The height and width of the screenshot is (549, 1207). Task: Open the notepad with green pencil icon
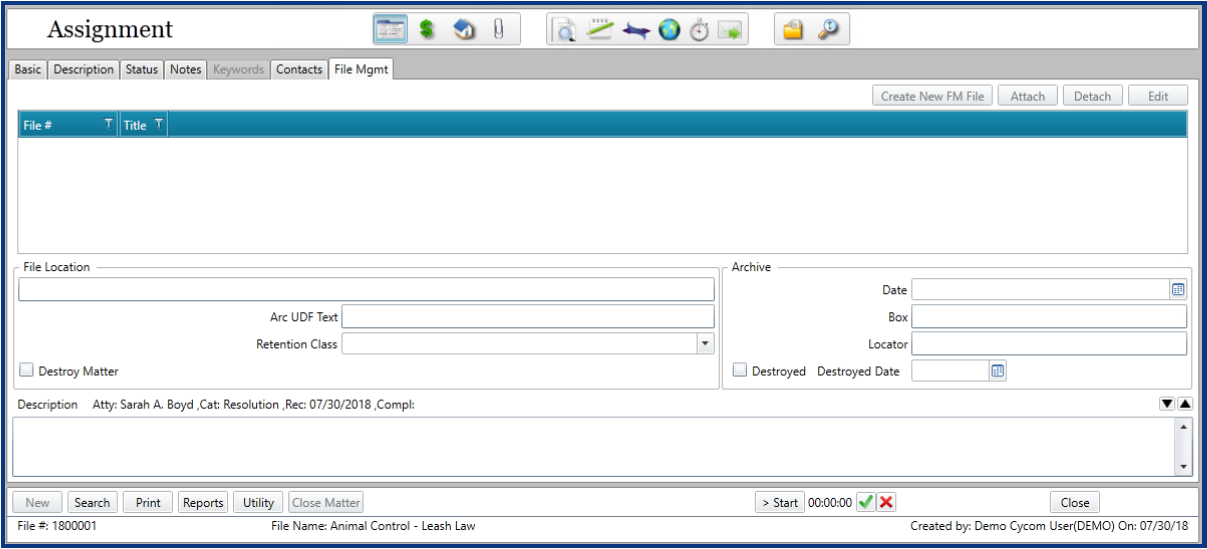click(x=599, y=30)
